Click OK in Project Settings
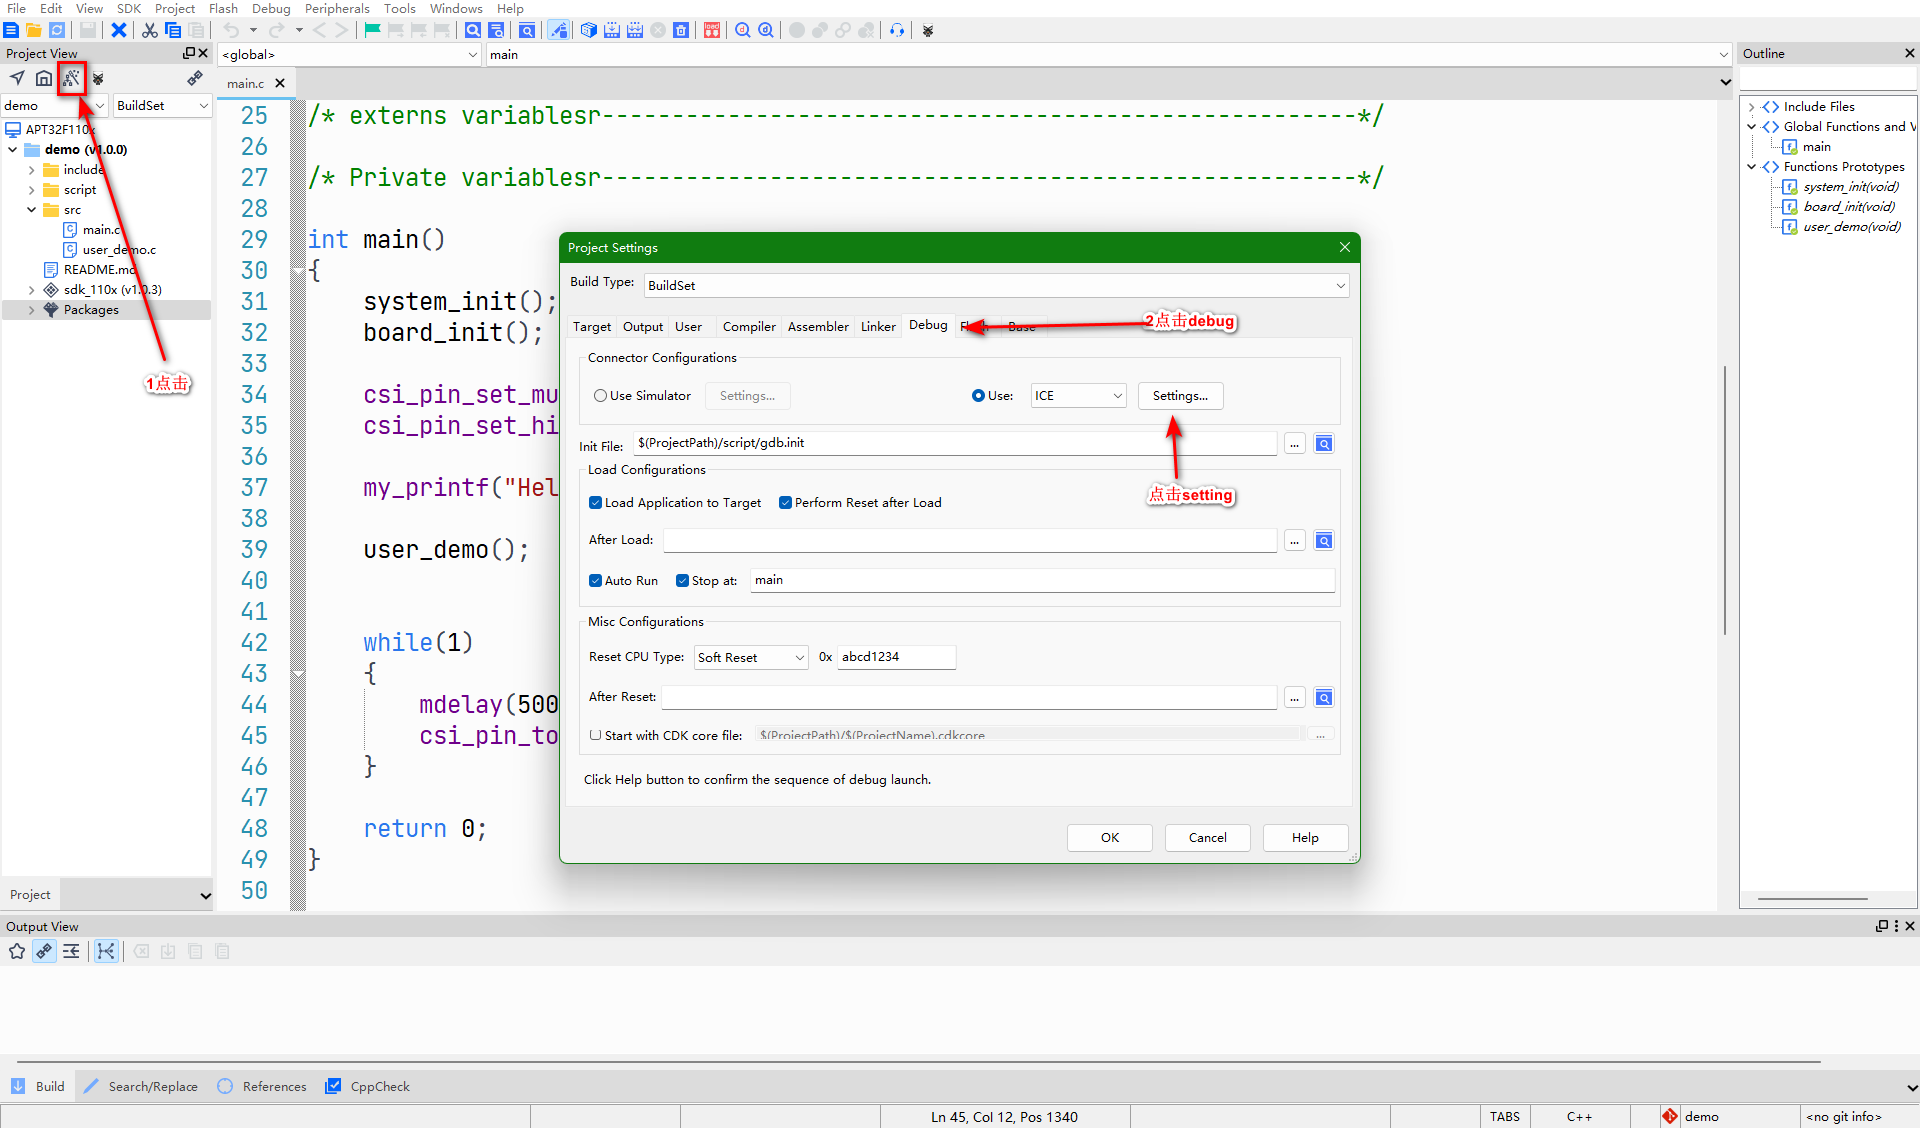This screenshot has width=1920, height=1128. [1110, 838]
